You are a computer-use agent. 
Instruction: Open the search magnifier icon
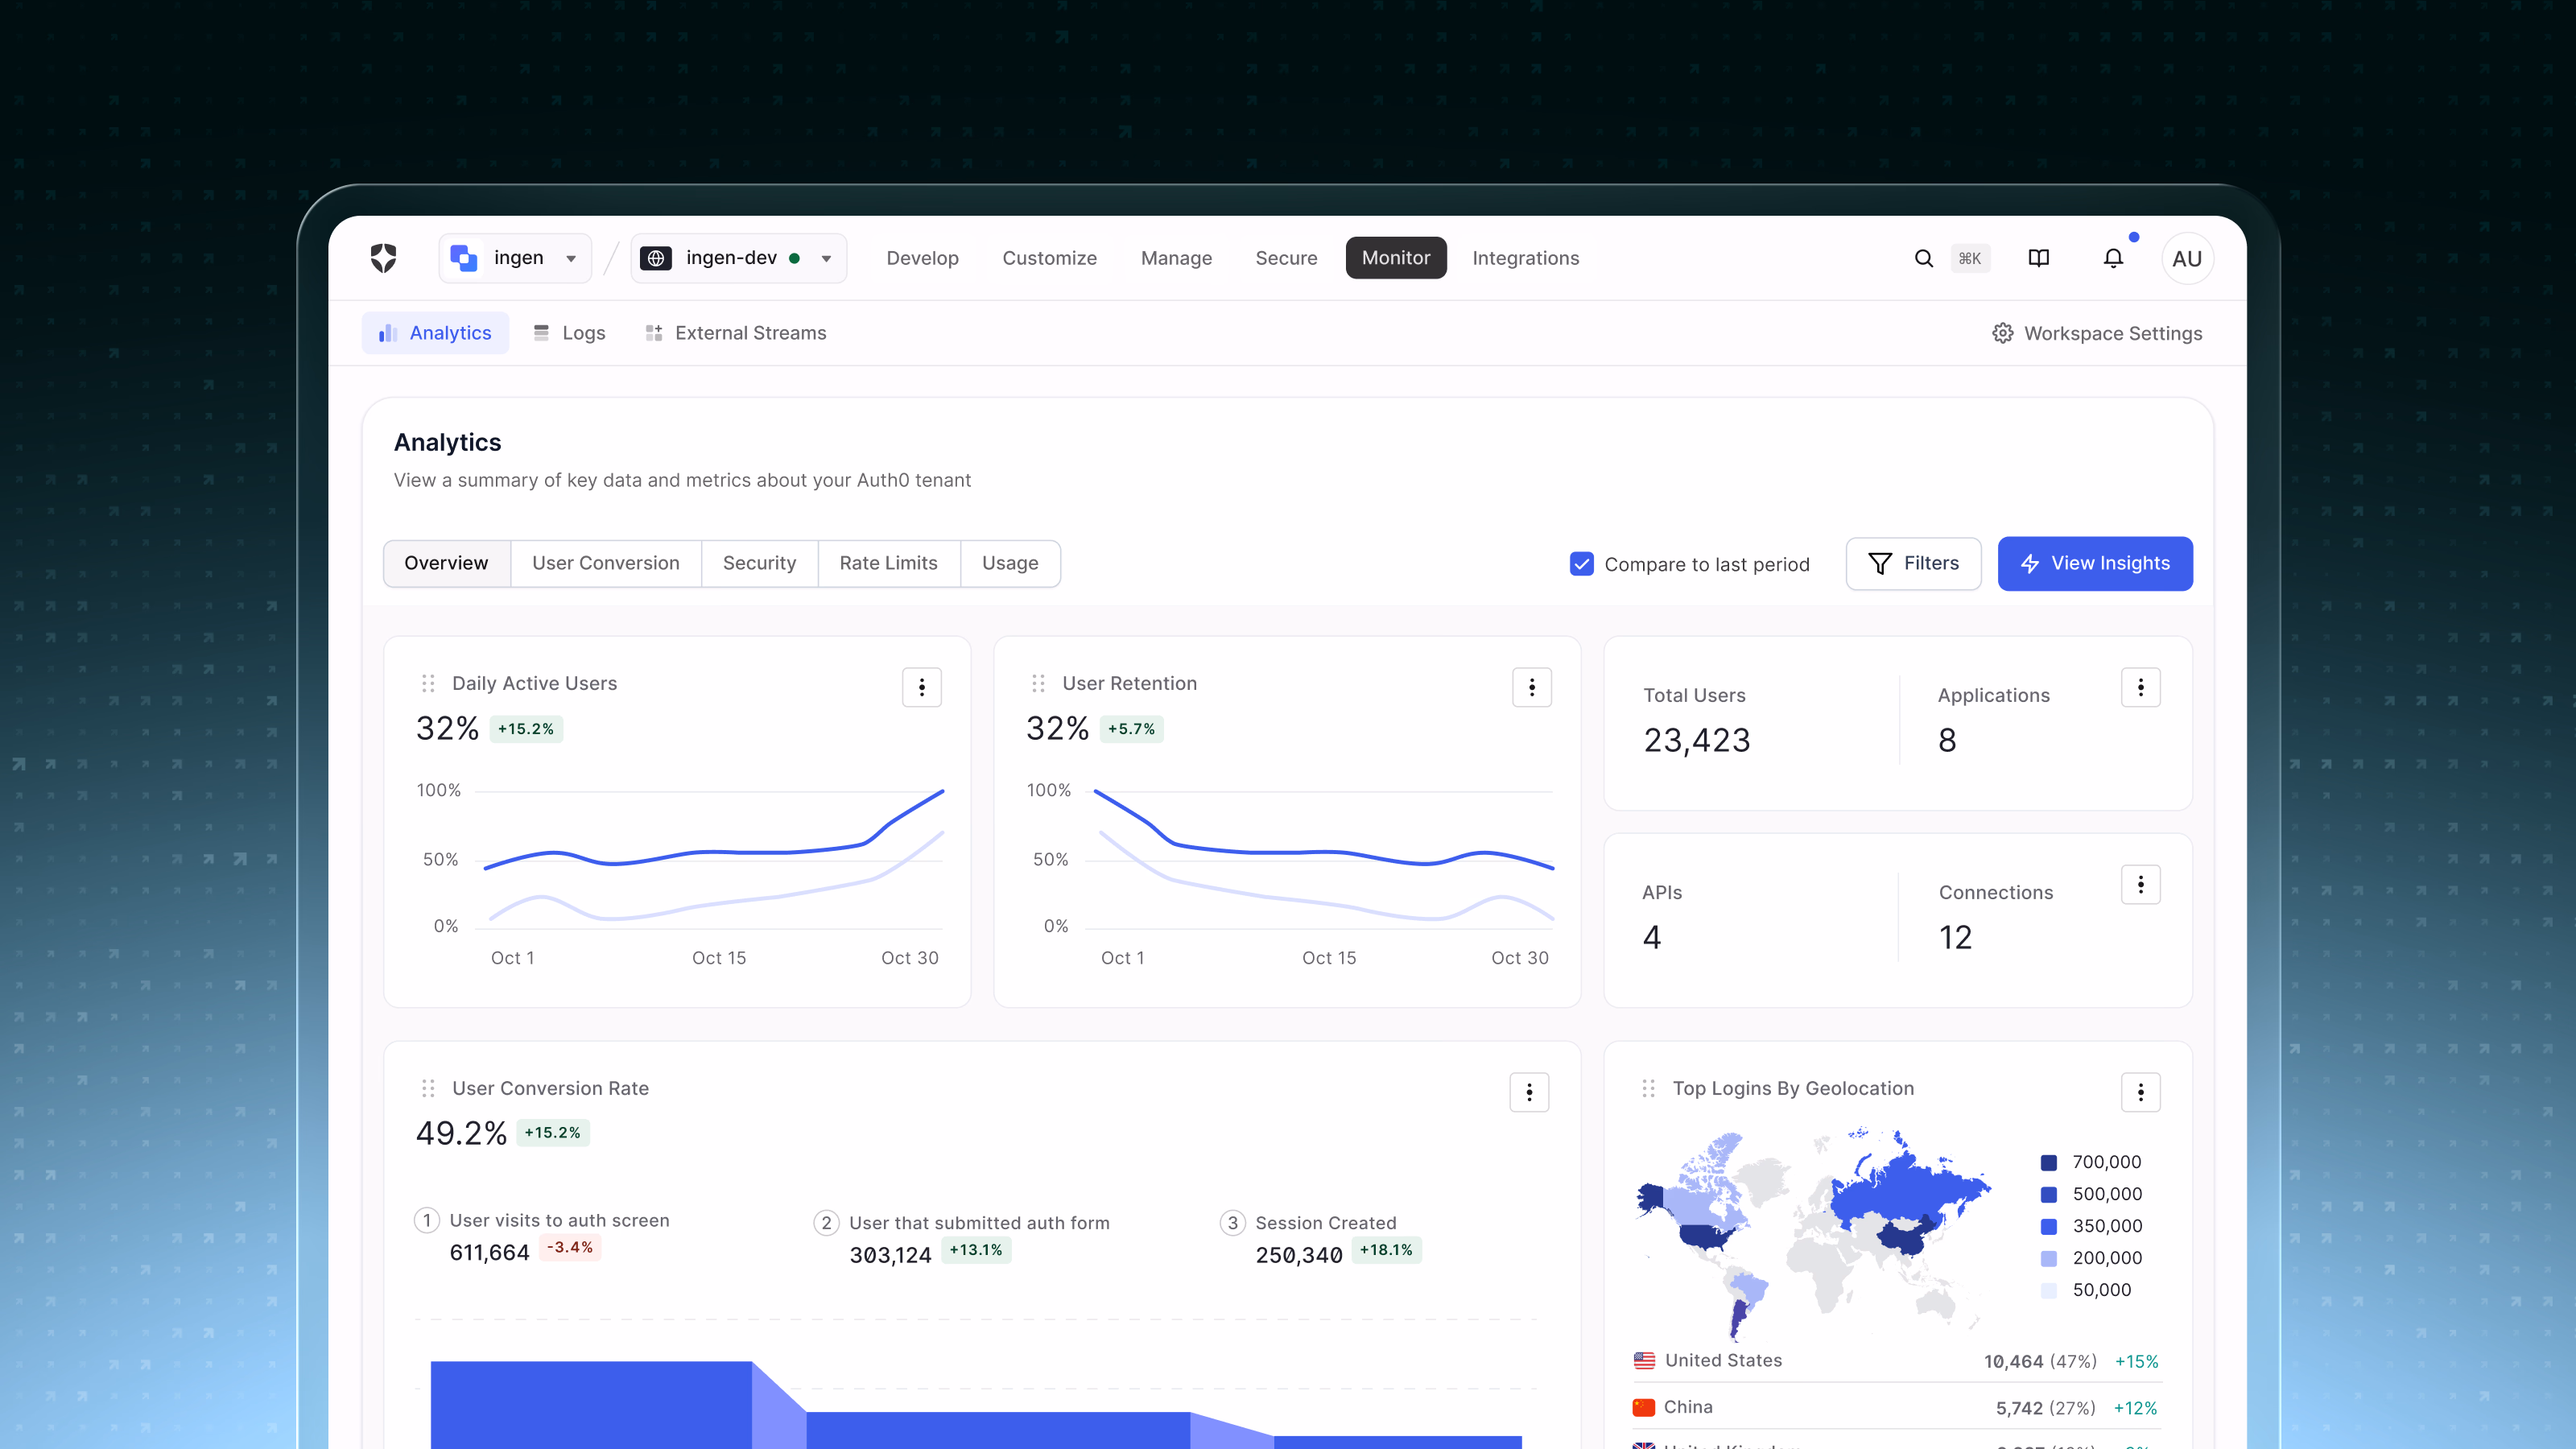pyautogui.click(x=1923, y=258)
